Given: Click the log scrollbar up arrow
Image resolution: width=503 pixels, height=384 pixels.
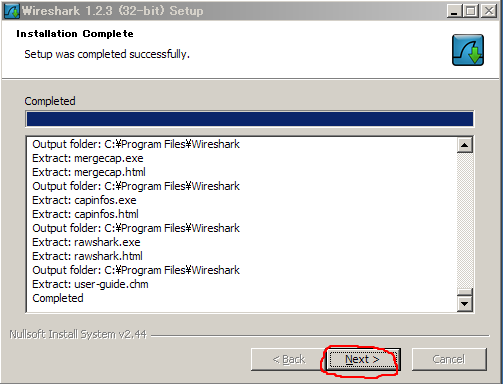Looking at the screenshot, I should tap(465, 145).
